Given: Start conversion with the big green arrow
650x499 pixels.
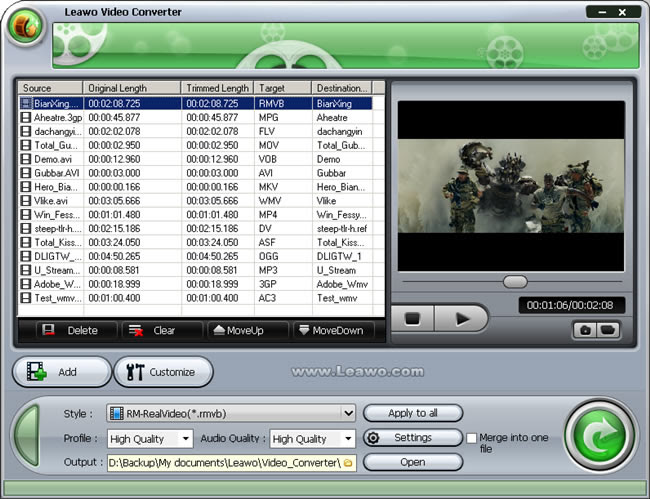Looking at the screenshot, I should [600, 435].
